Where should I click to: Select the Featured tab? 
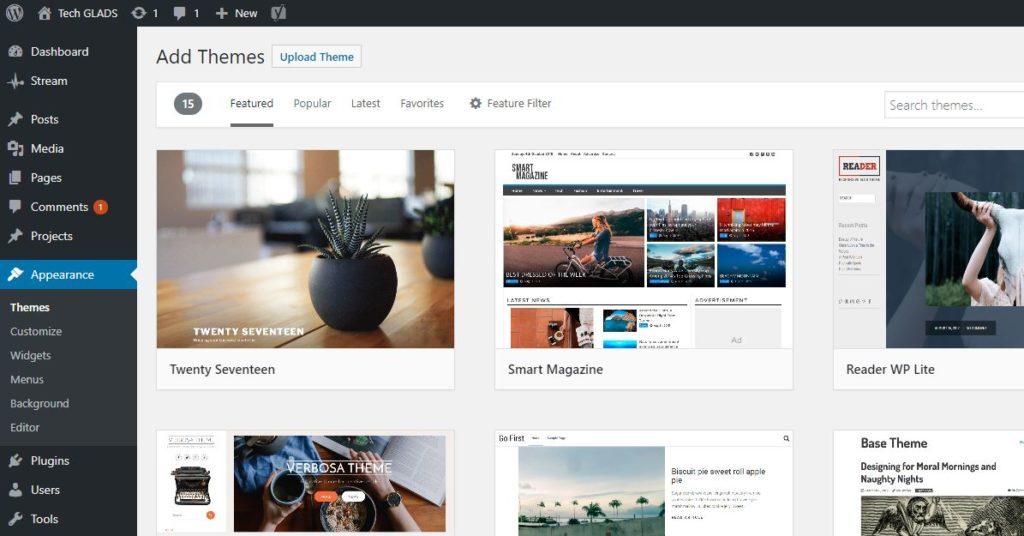coord(251,103)
